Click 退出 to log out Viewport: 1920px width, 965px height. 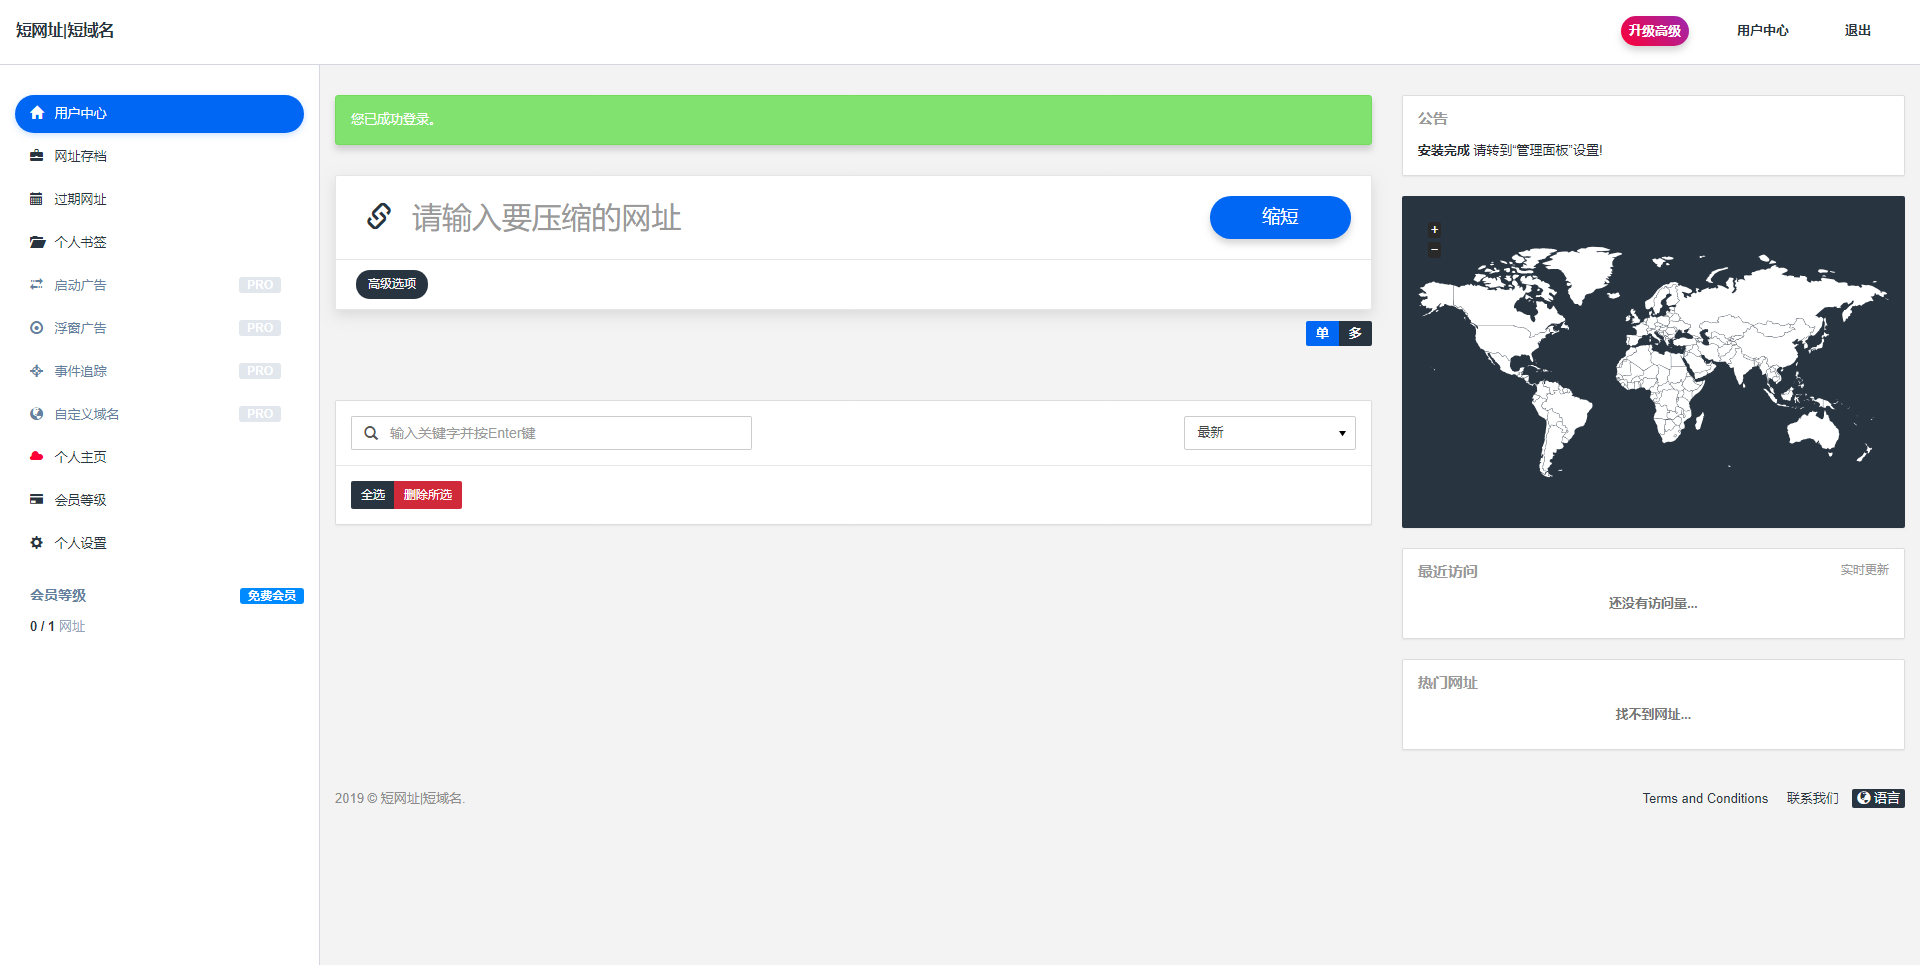click(1857, 31)
